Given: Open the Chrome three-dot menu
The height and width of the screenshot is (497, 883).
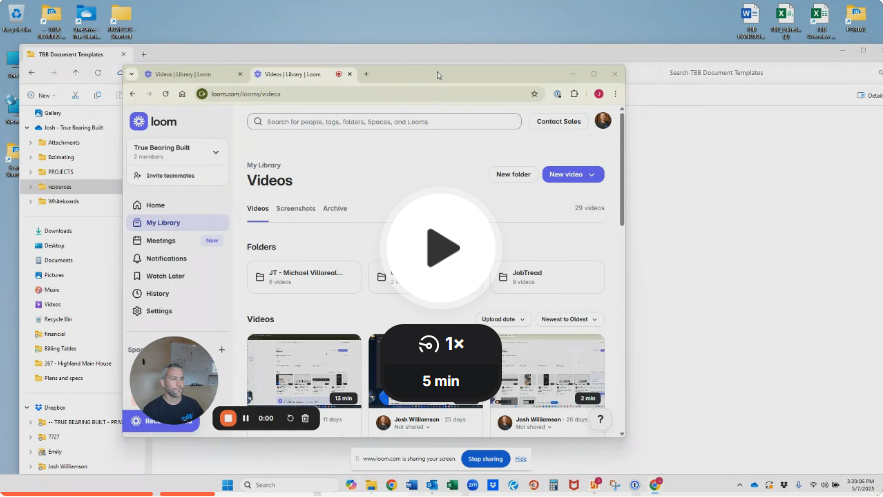Looking at the screenshot, I should (616, 94).
